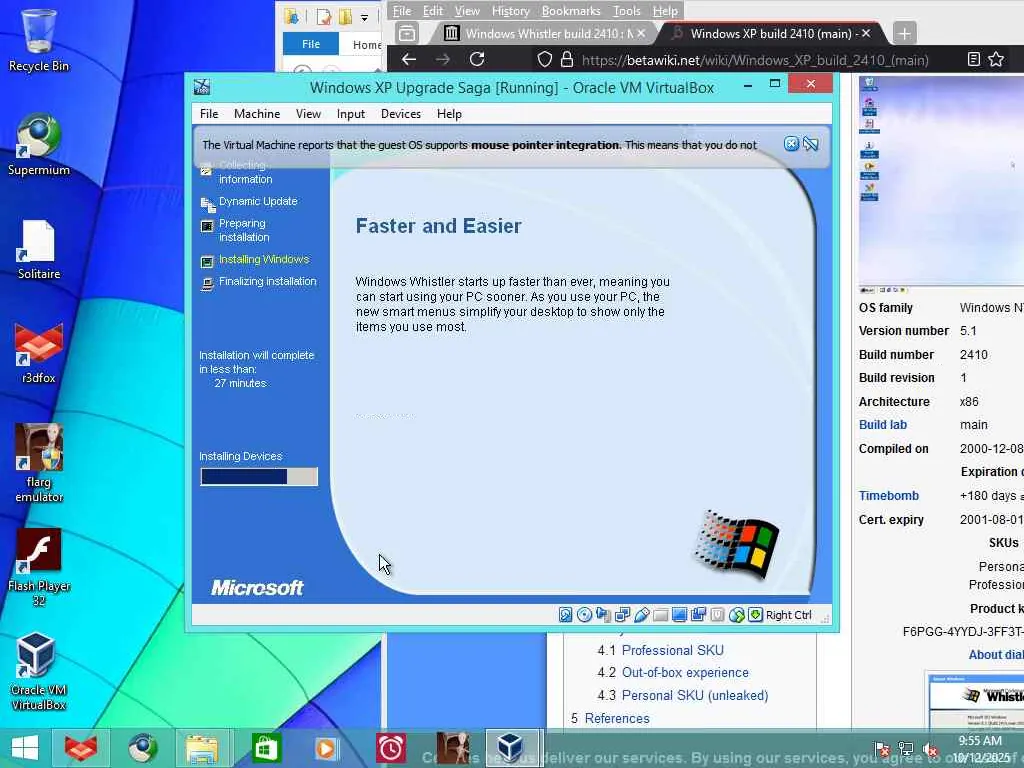
Task: Open the VirtualBox Help menu
Action: point(449,114)
